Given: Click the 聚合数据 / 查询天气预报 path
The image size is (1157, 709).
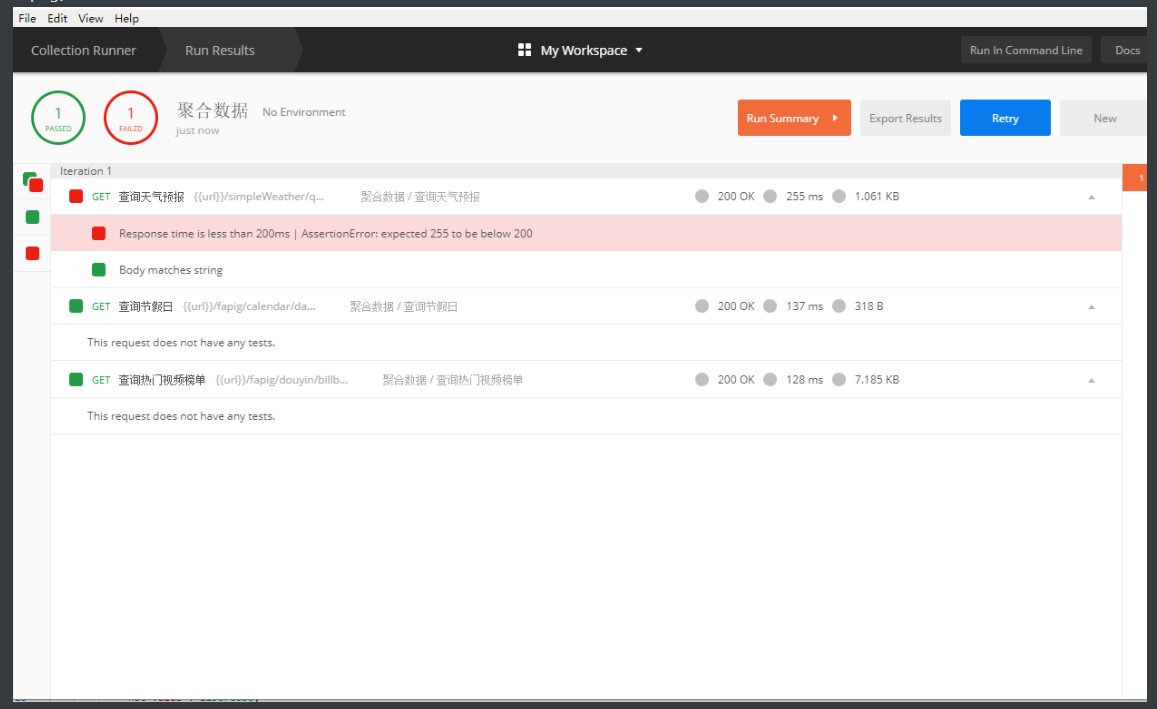Looking at the screenshot, I should tap(420, 196).
